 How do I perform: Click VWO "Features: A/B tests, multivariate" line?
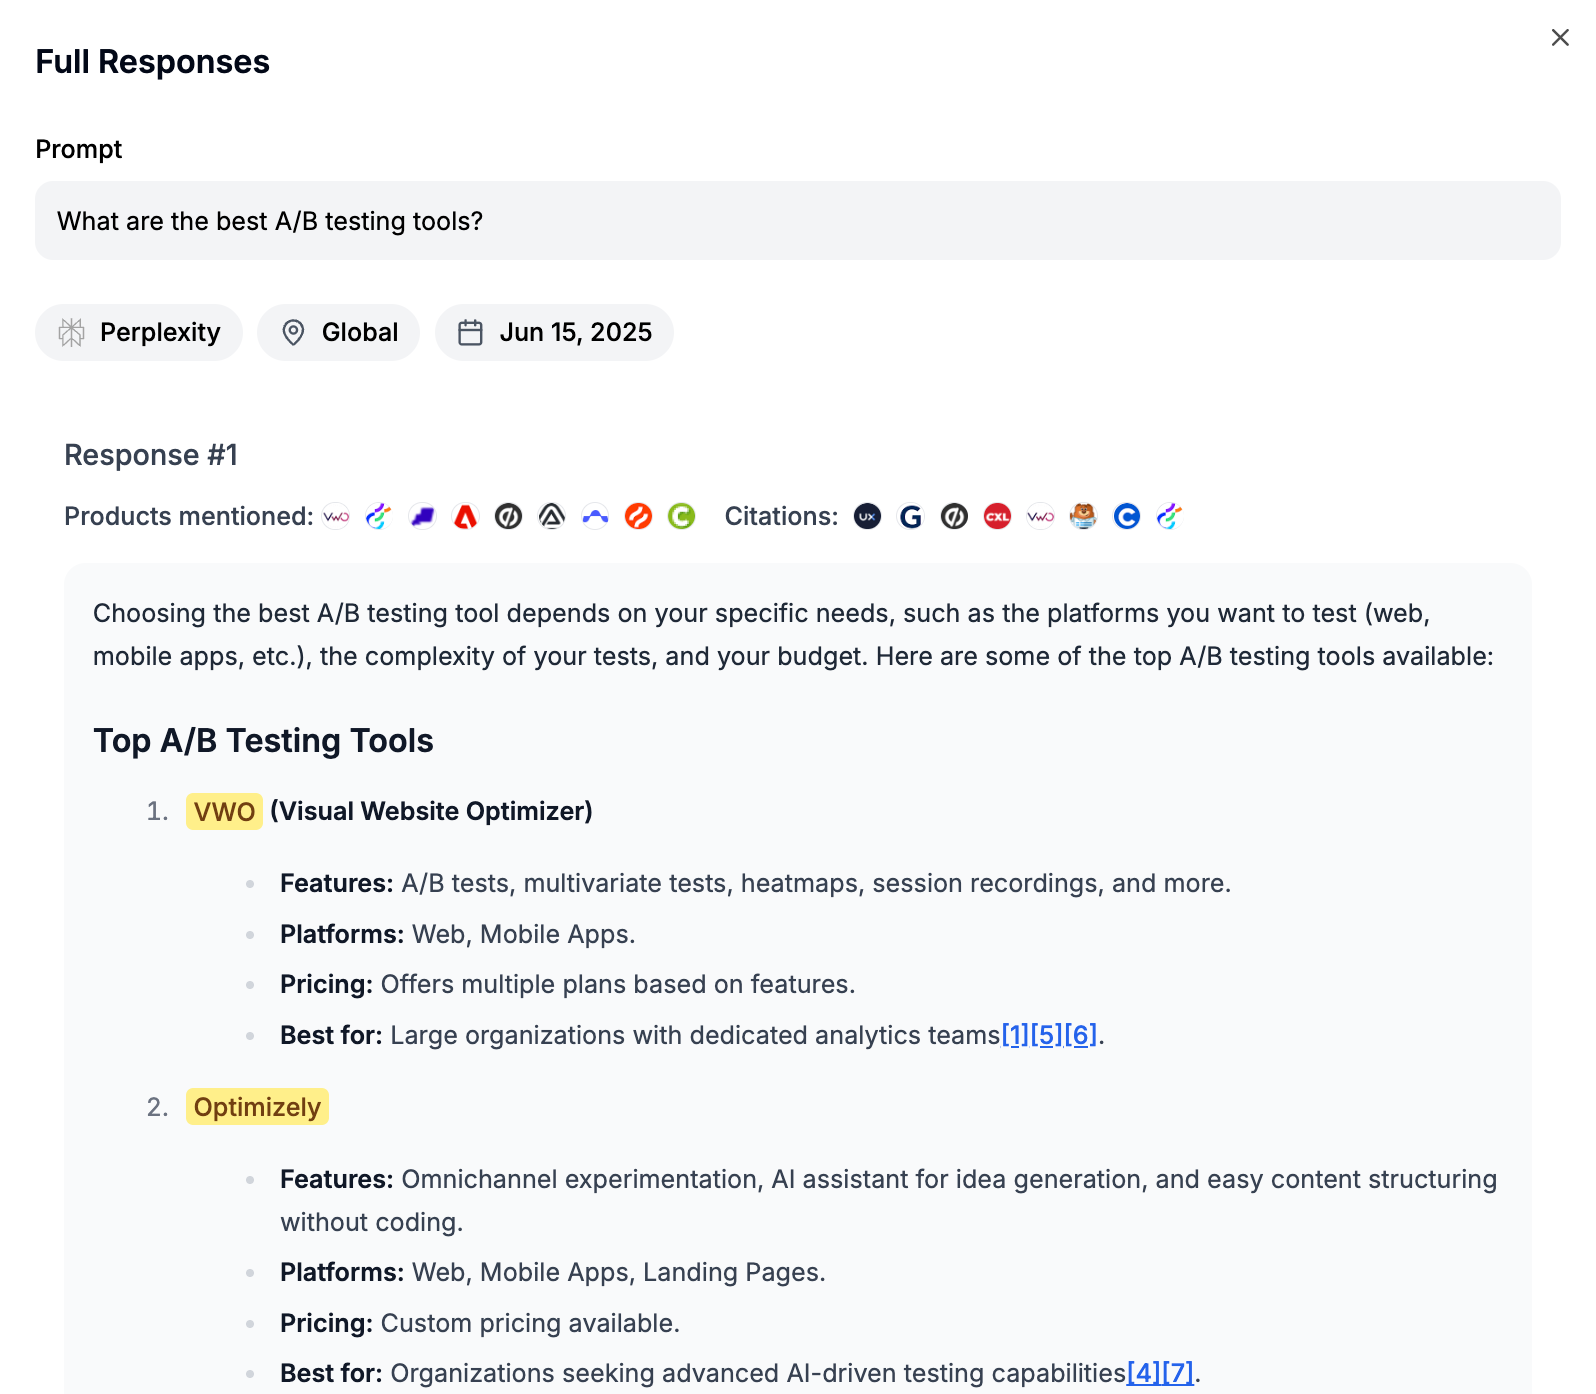756,883
